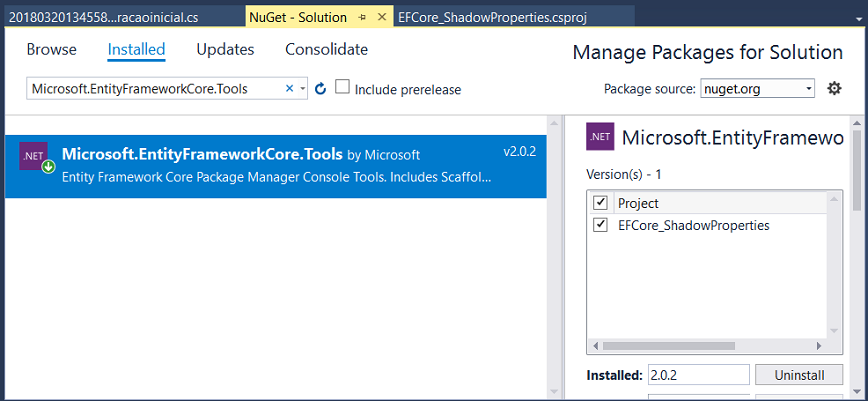The image size is (868, 401).
Task: Click the package description text in list
Action: [x=276, y=178]
